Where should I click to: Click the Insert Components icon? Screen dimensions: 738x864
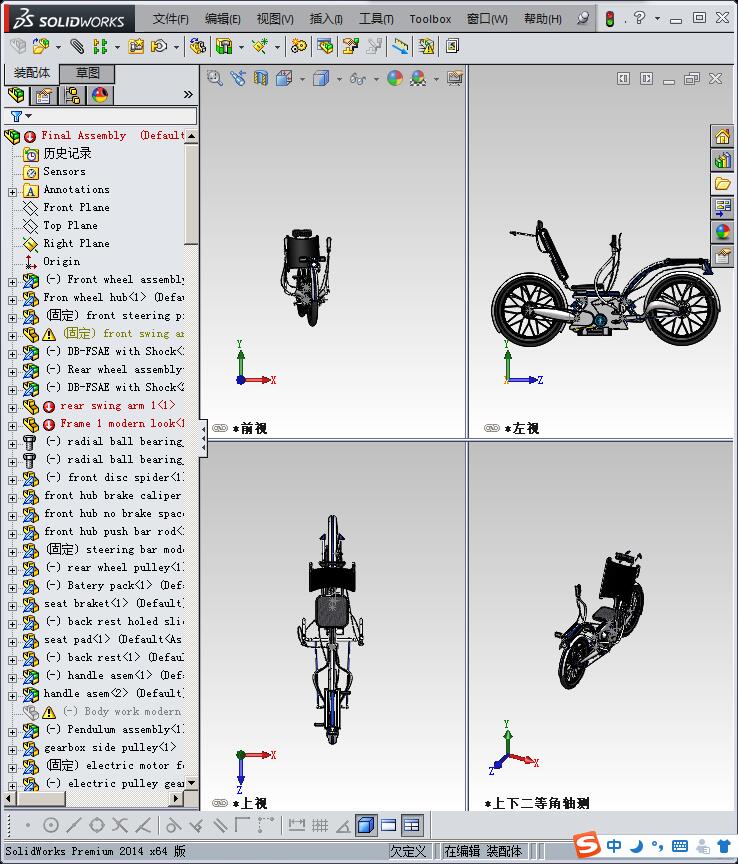click(40, 46)
